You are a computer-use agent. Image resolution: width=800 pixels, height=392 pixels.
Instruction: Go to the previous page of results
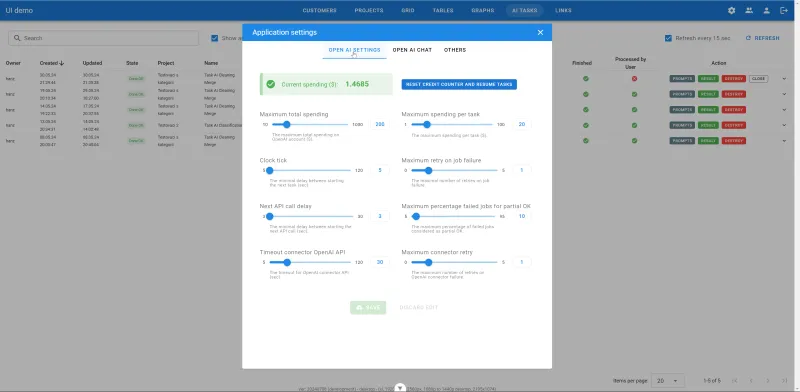pyautogui.click(x=751, y=381)
